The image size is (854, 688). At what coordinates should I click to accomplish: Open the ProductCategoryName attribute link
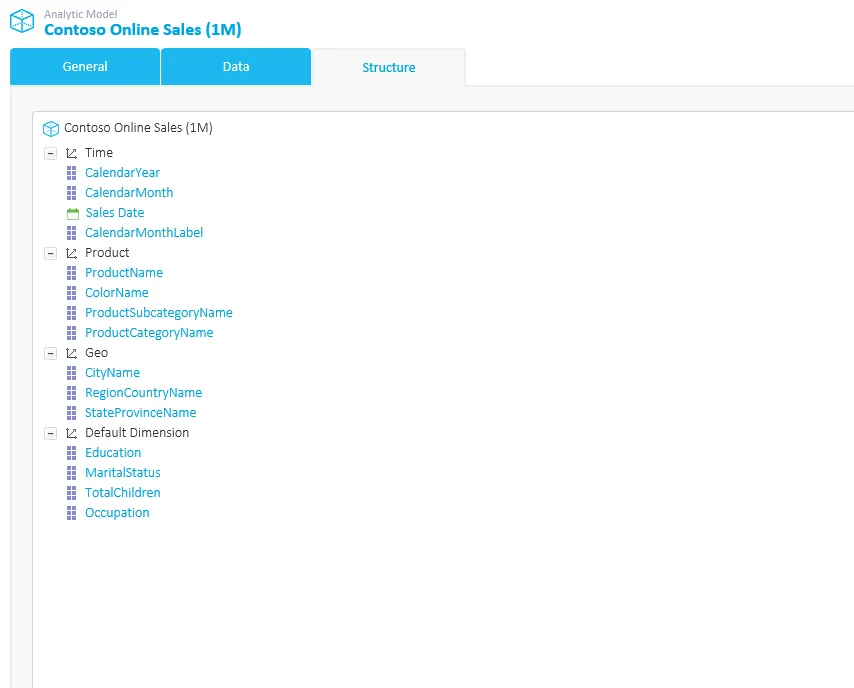[149, 333]
